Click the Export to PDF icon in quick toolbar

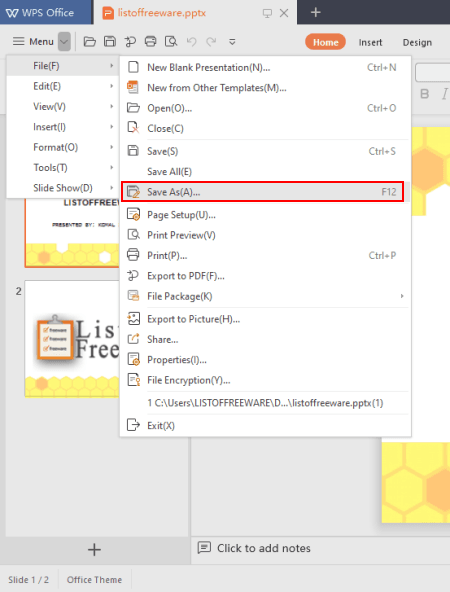coord(130,42)
